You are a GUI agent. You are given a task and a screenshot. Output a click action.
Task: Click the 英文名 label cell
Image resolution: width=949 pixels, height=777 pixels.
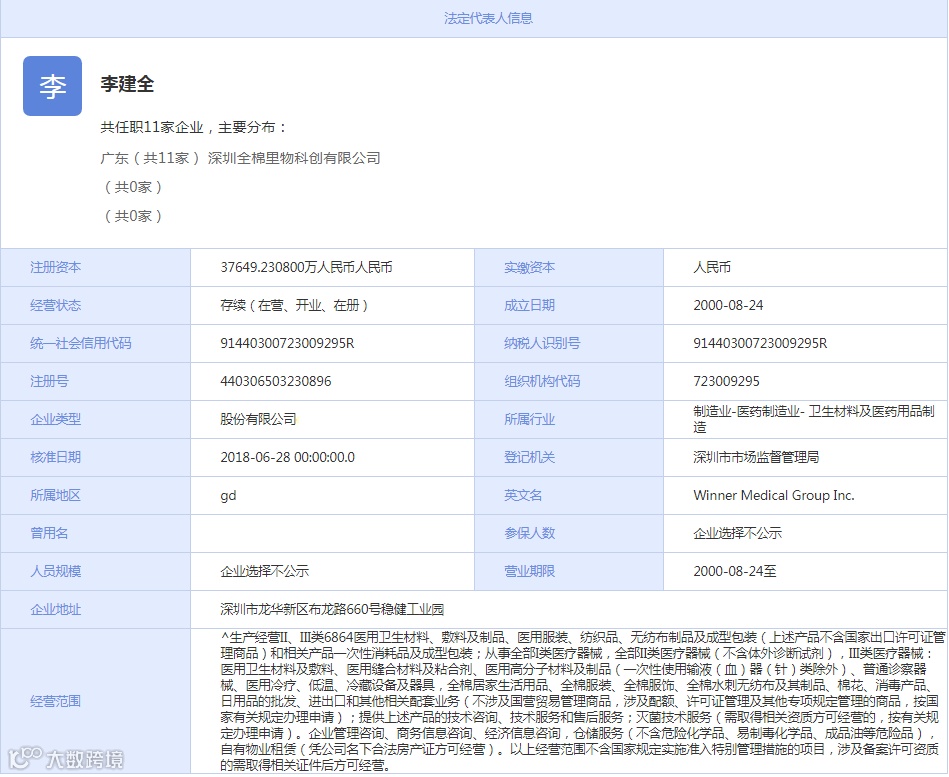pyautogui.click(x=569, y=496)
